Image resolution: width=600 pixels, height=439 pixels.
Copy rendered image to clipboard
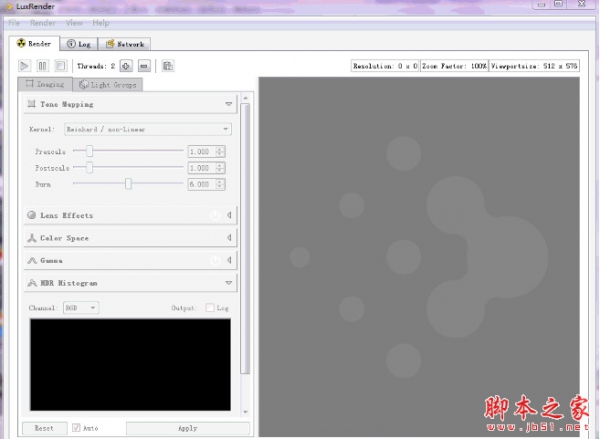(x=168, y=66)
